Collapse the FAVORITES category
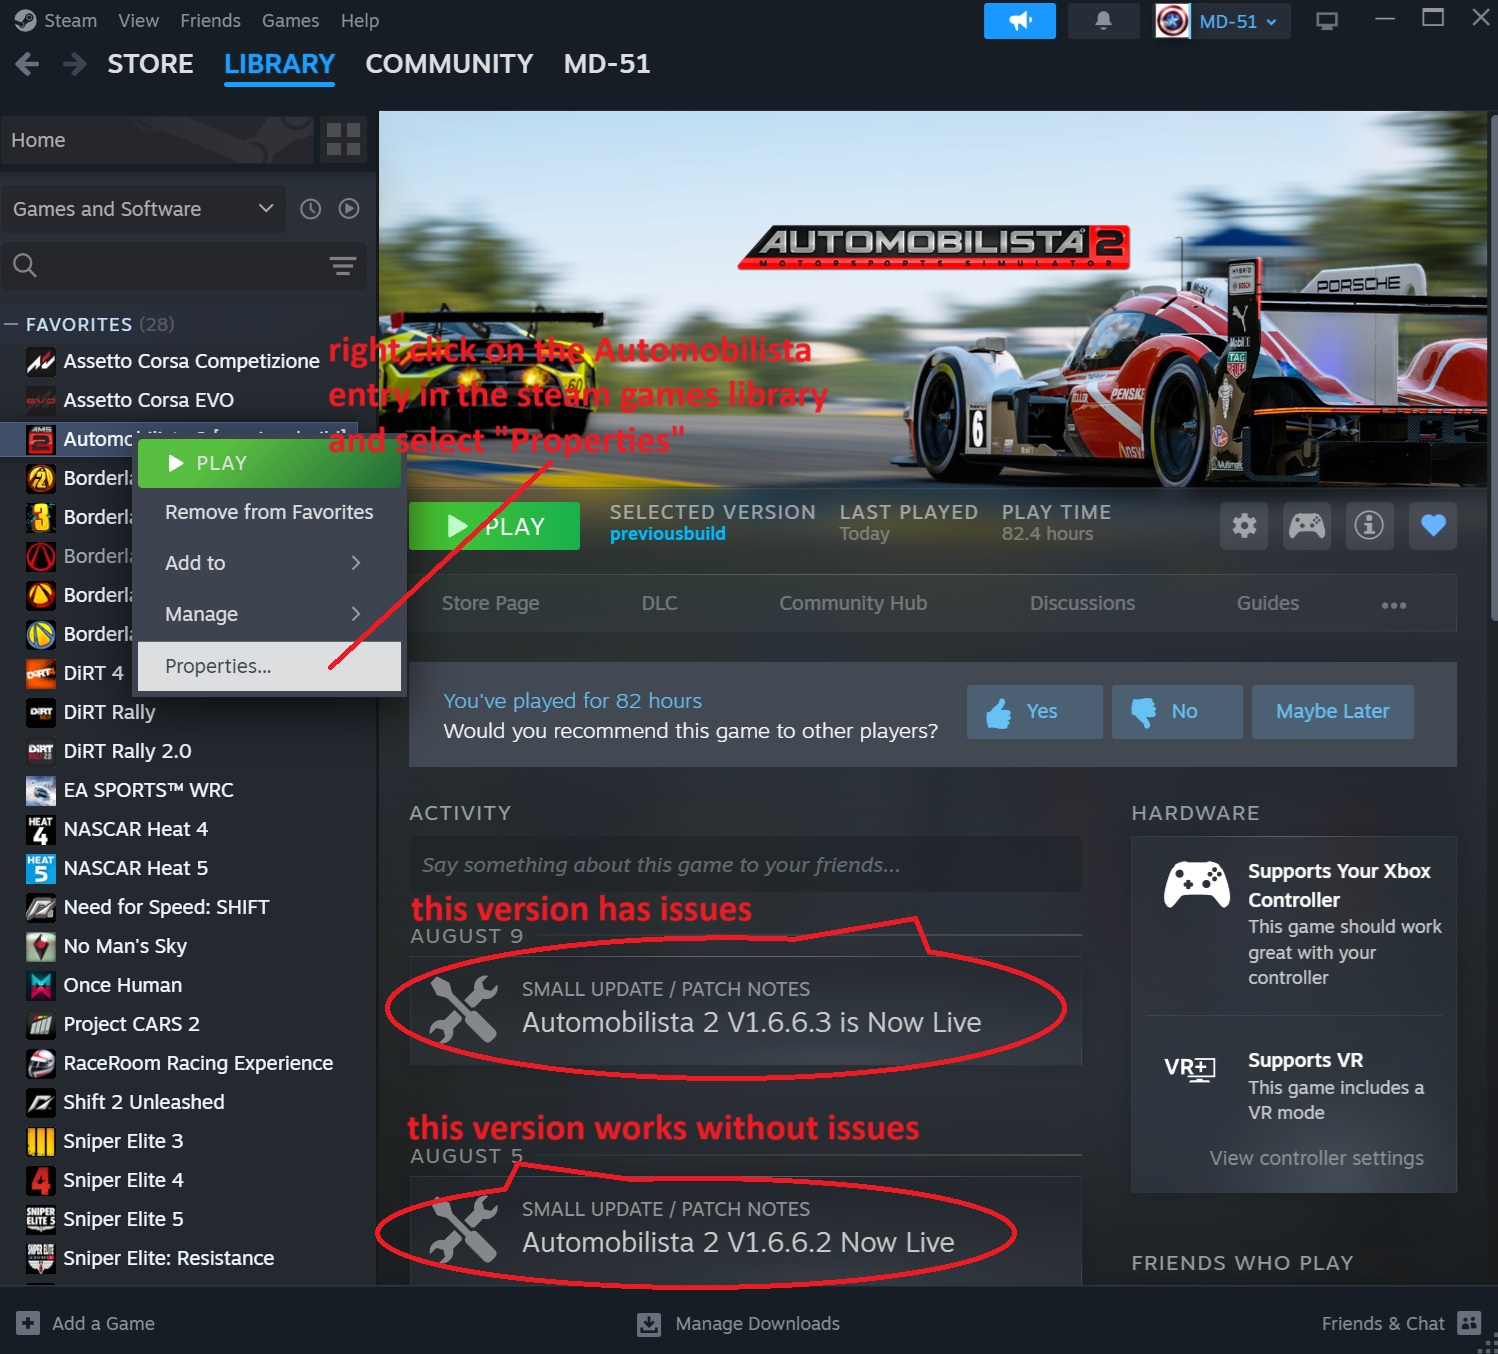 11,324
